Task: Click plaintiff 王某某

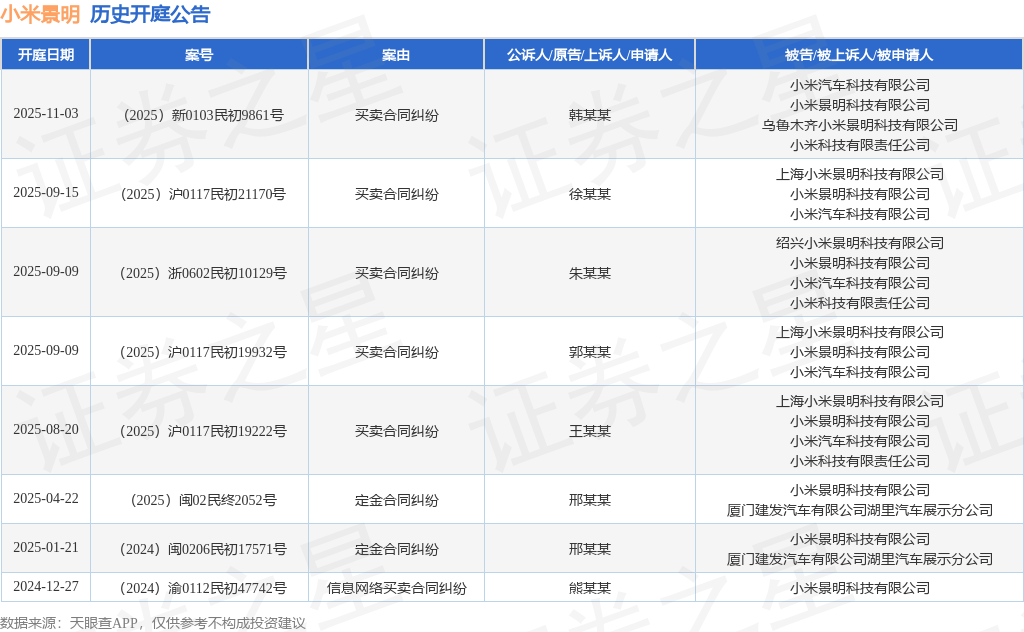Action: click(590, 432)
